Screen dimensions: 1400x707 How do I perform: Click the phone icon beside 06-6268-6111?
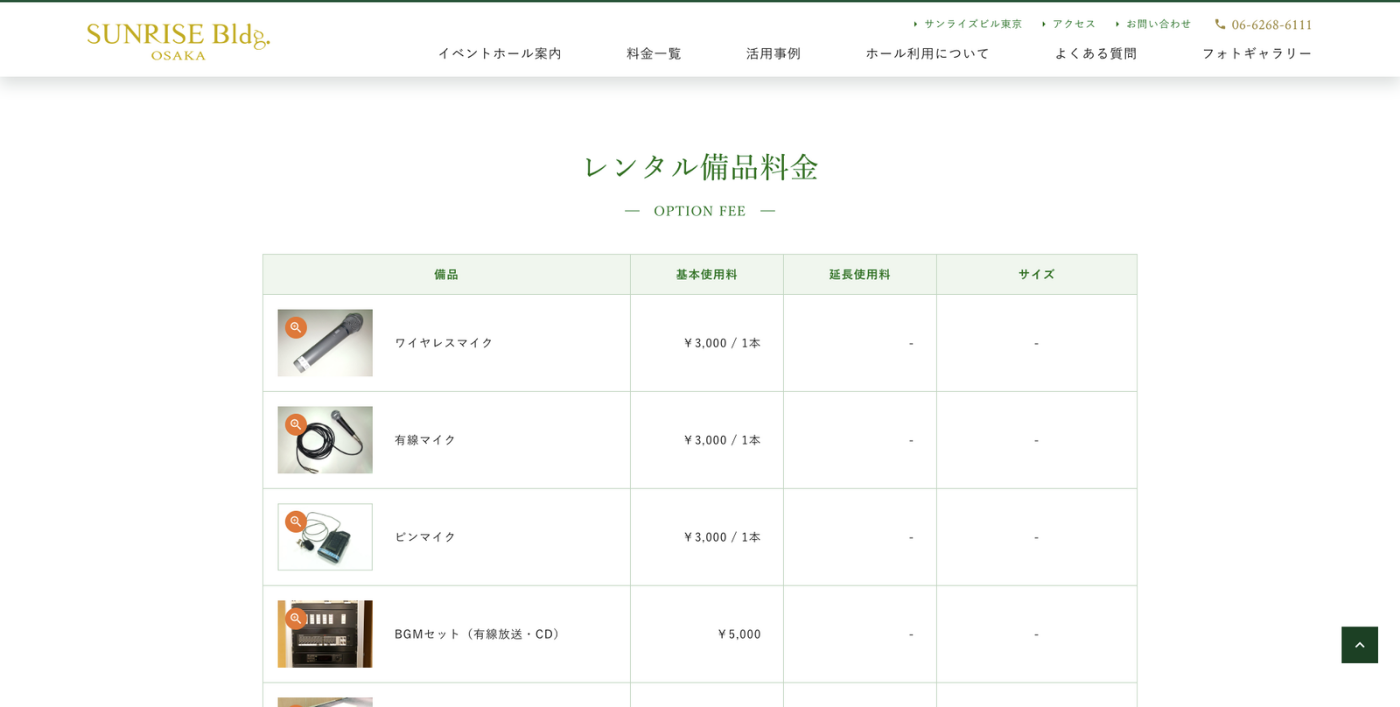1220,24
